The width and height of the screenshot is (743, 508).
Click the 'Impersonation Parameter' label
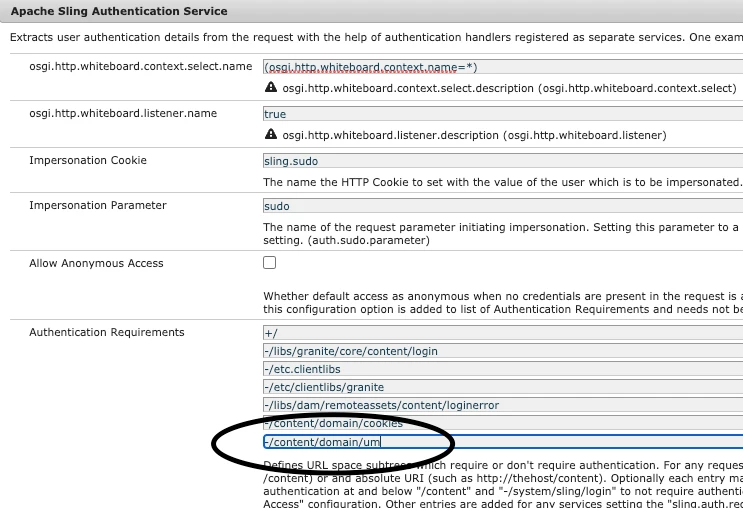click(98, 205)
